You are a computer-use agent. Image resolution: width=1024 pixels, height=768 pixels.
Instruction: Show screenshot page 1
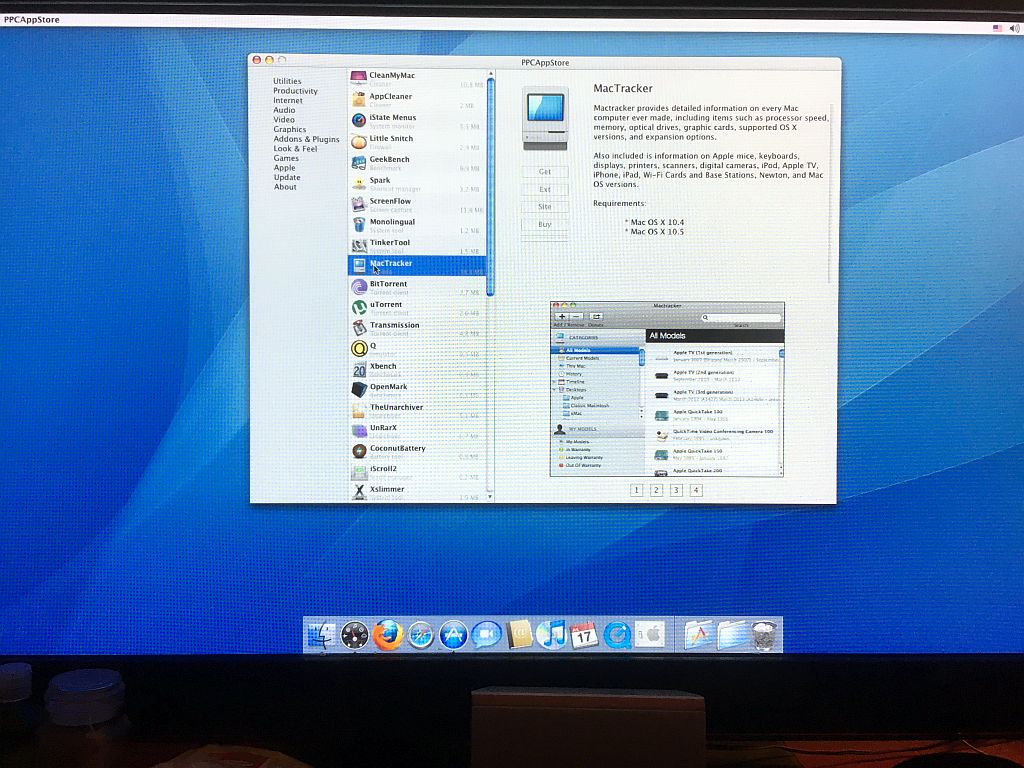[637, 490]
